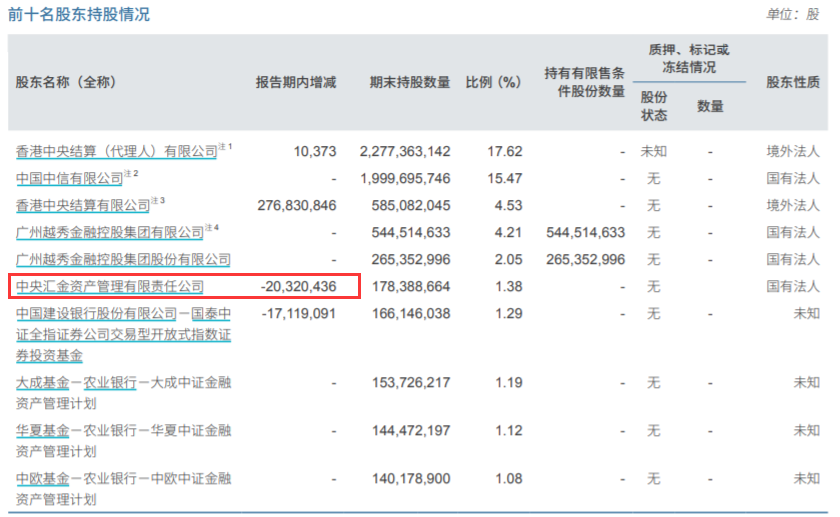Select title 前十名股东持股情况
Image resolution: width=840 pixels, height=517 pixels.
tap(79, 14)
